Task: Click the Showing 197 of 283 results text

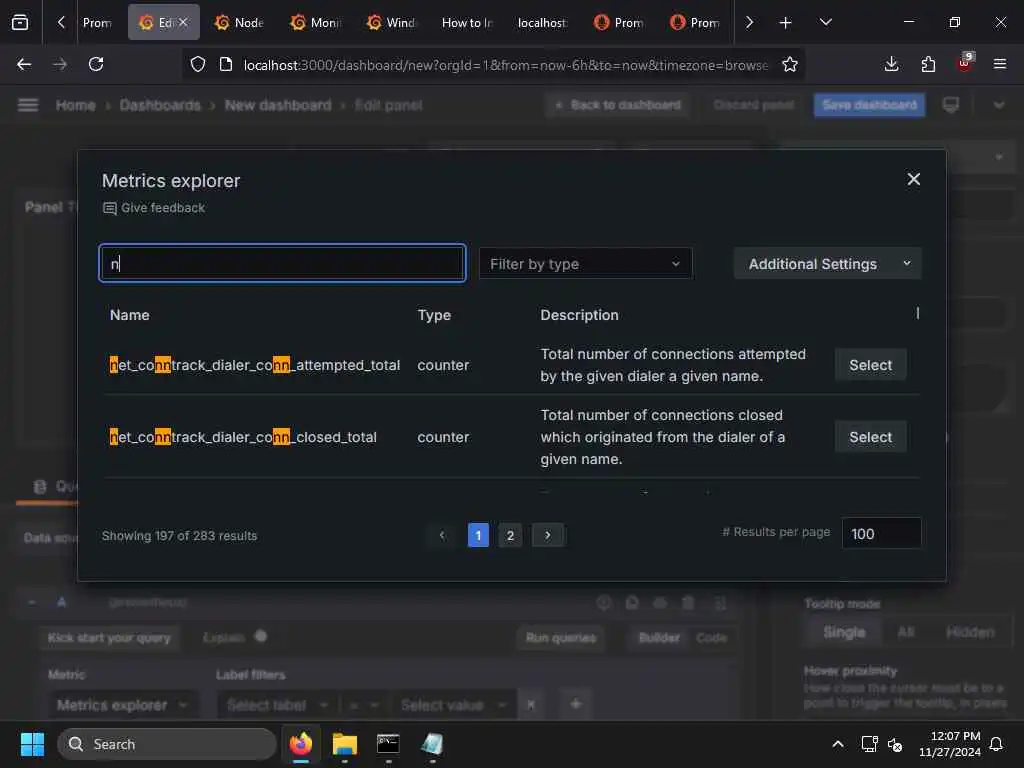Action: (180, 536)
